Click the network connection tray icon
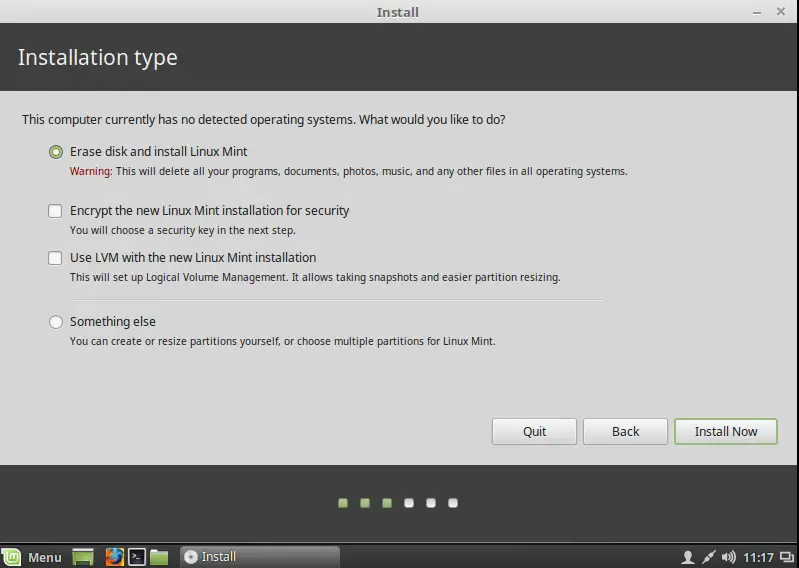This screenshot has width=799, height=568. [x=709, y=557]
